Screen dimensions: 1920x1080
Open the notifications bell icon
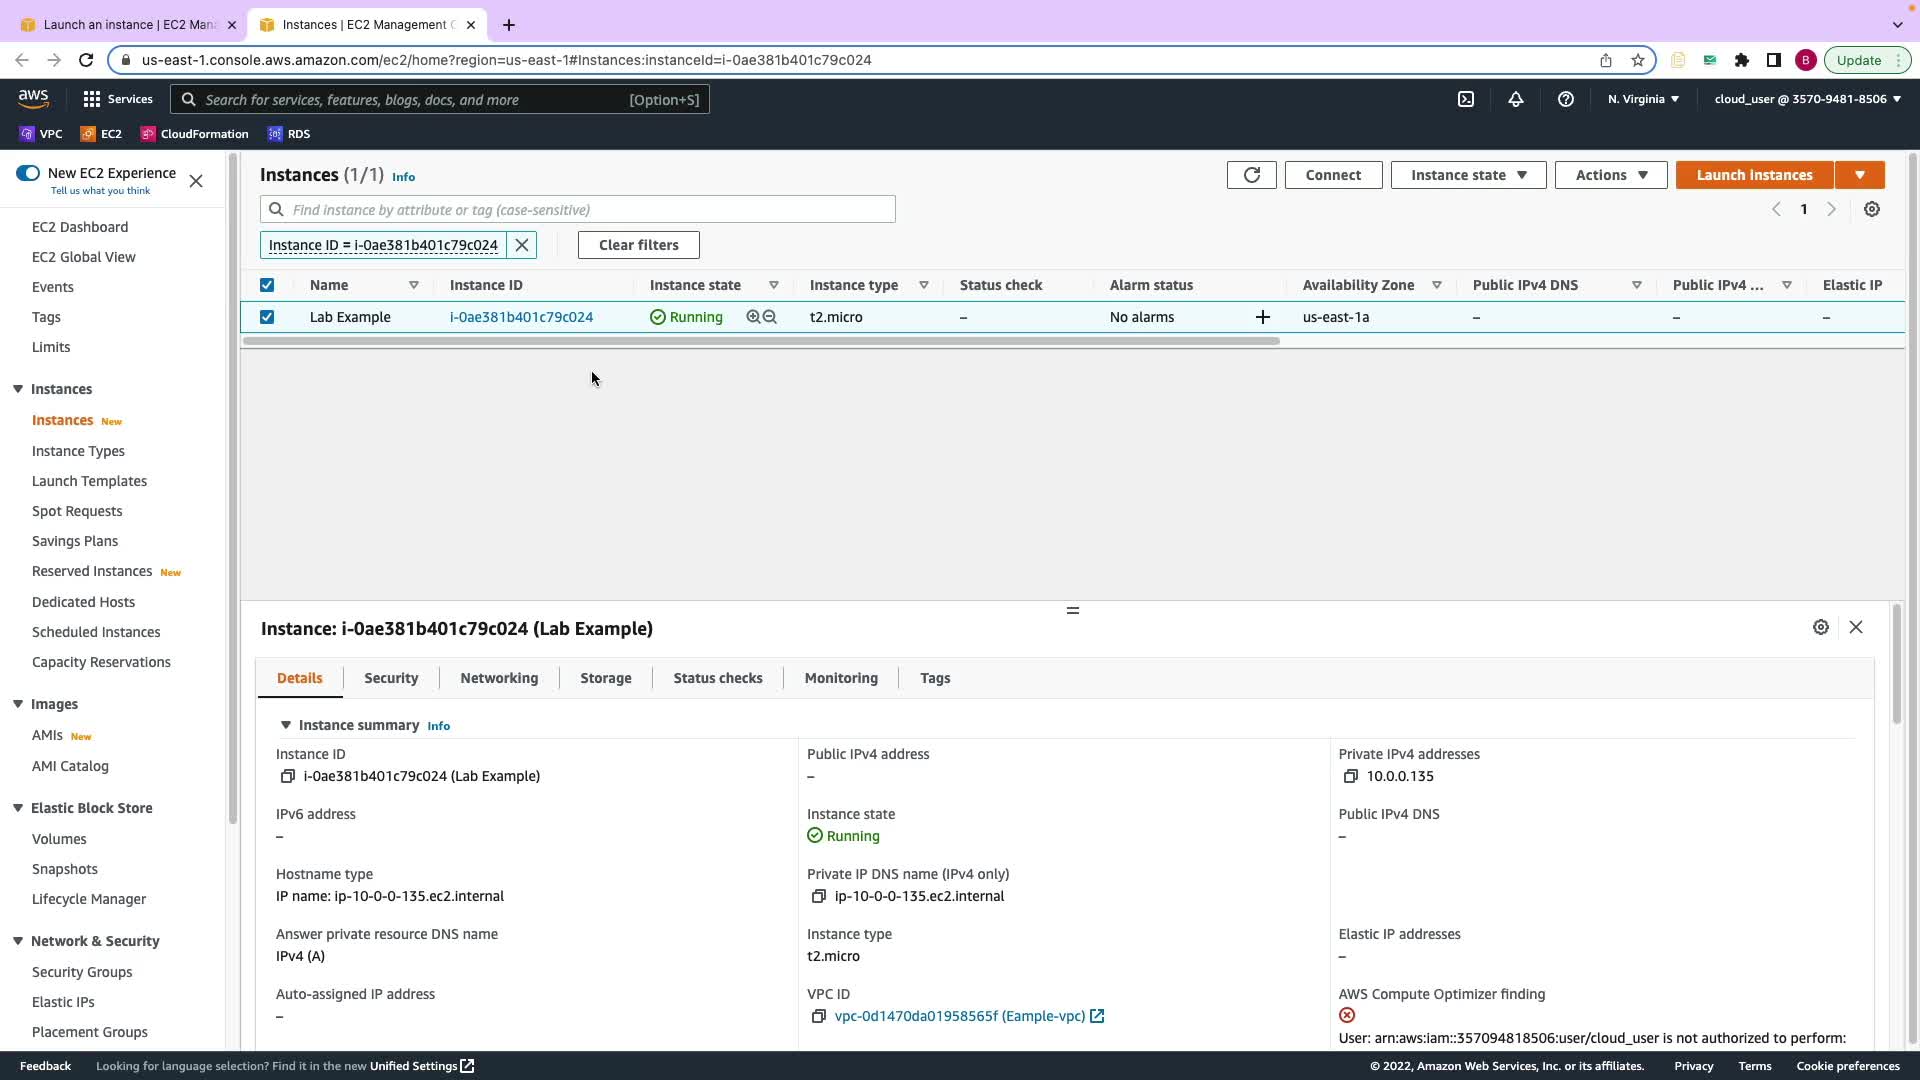click(1515, 99)
